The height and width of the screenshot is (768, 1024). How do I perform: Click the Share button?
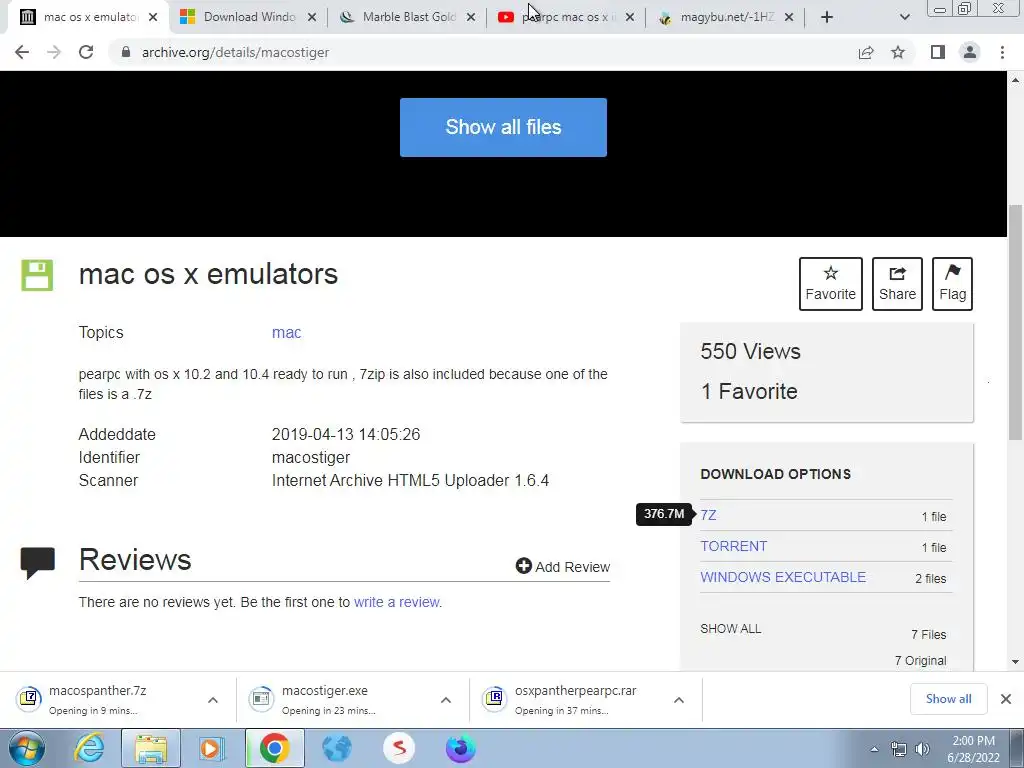point(897,283)
